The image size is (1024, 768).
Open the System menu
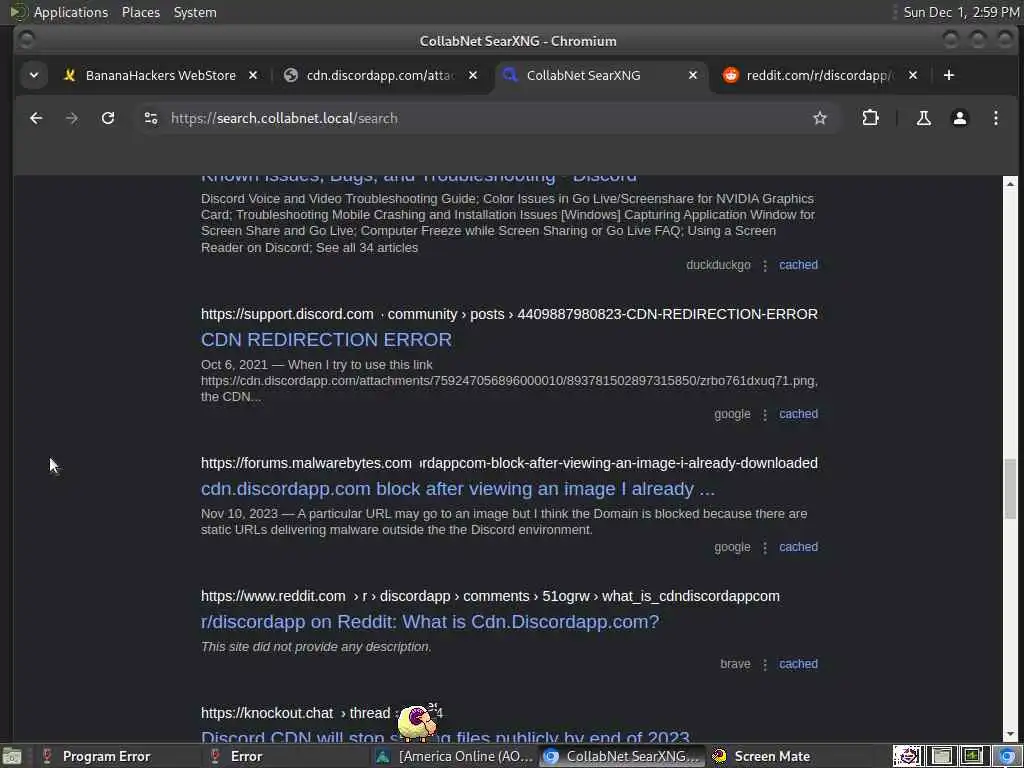pyautogui.click(x=195, y=12)
